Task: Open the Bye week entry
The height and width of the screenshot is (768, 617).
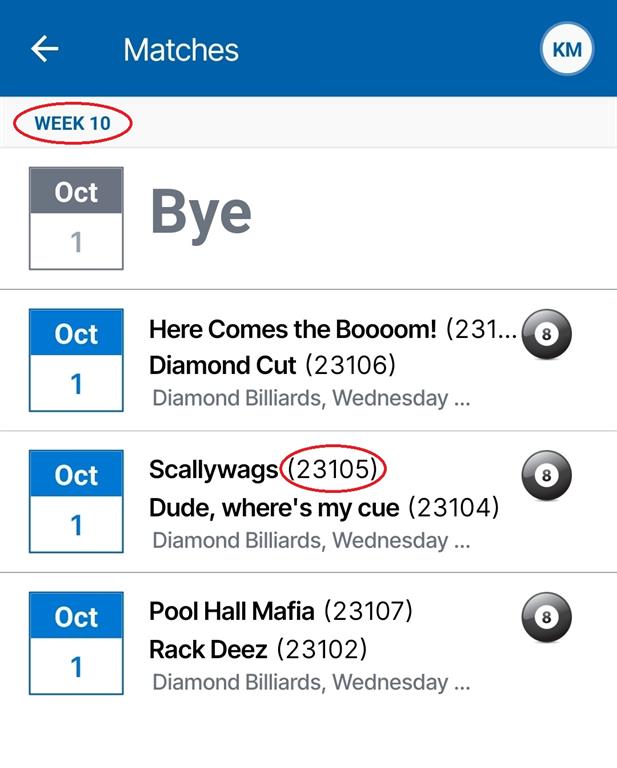Action: click(201, 213)
